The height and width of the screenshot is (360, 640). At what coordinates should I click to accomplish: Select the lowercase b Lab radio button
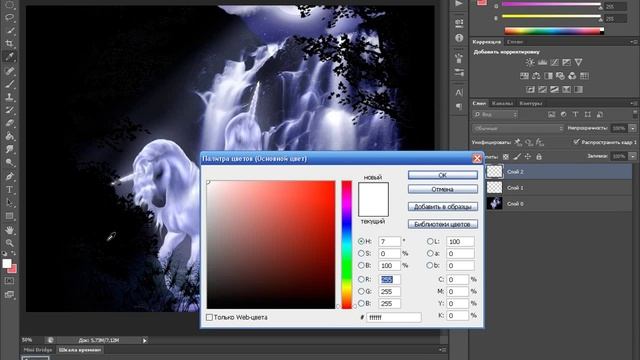430,265
